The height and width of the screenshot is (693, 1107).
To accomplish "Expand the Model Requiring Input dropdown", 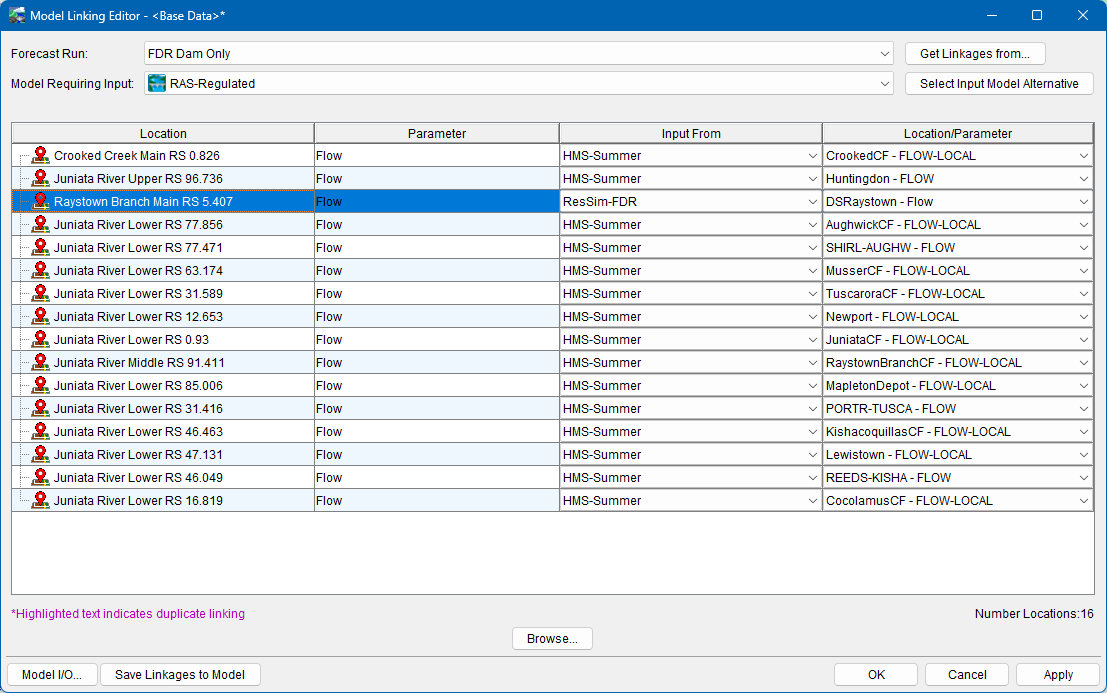I will point(885,84).
